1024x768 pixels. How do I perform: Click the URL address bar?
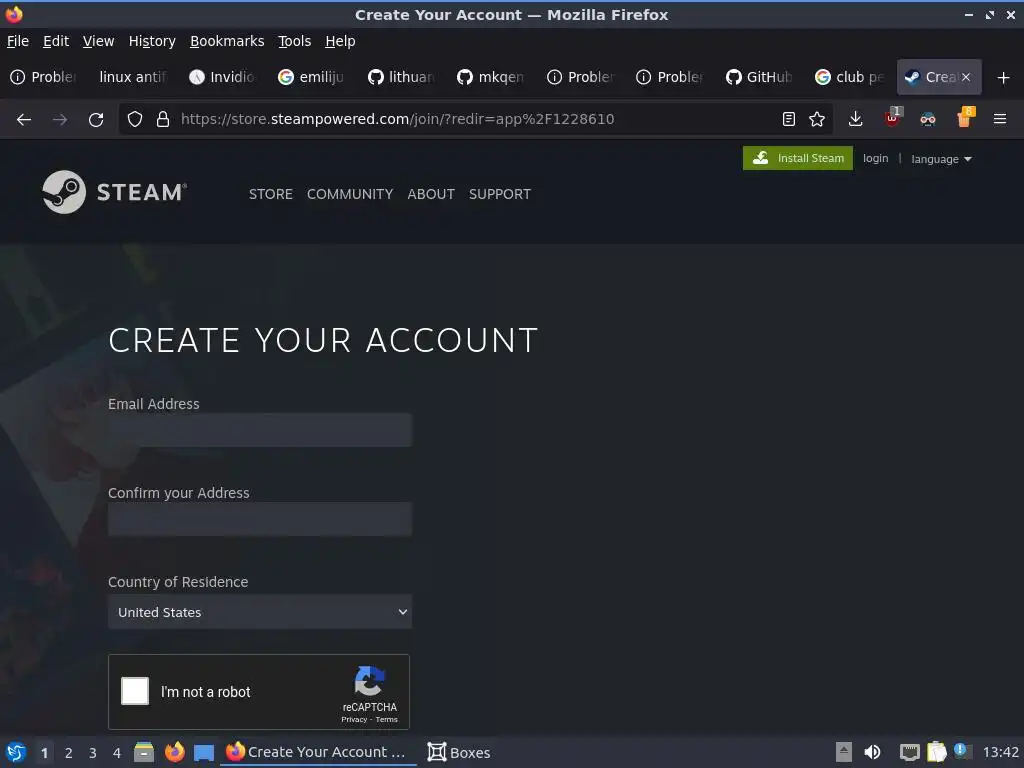tap(477, 119)
